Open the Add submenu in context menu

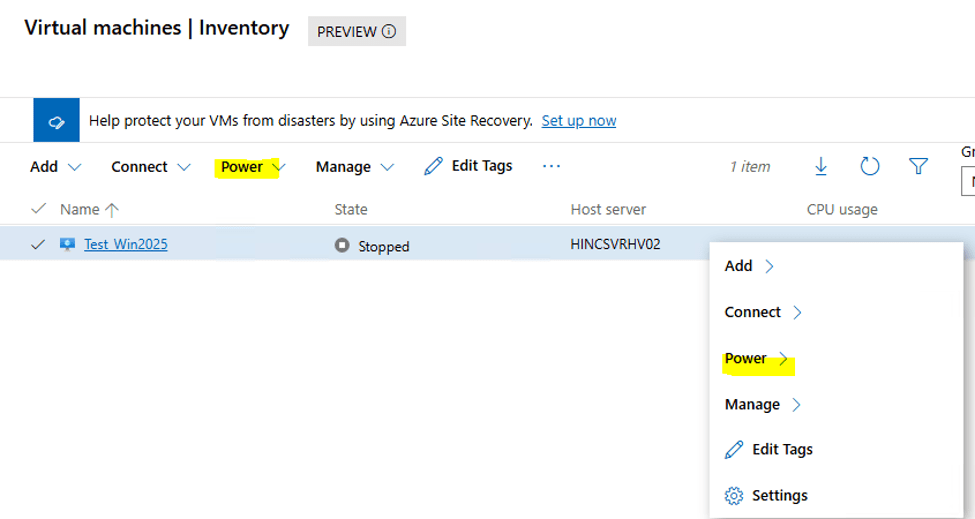point(749,266)
